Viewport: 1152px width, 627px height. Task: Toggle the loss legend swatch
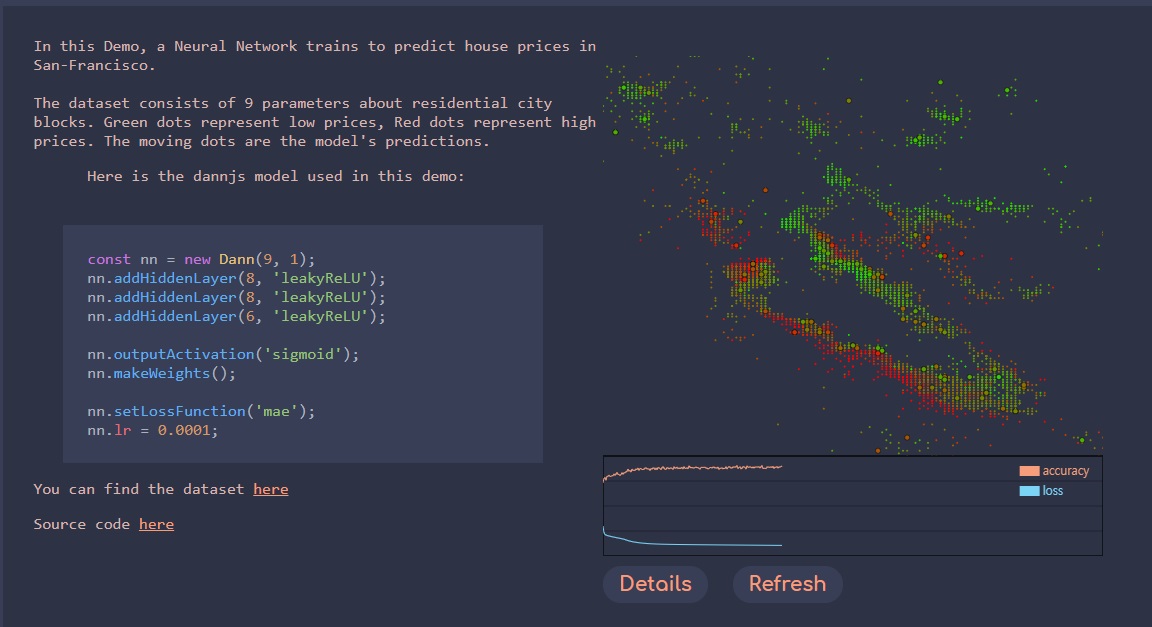coord(1029,491)
